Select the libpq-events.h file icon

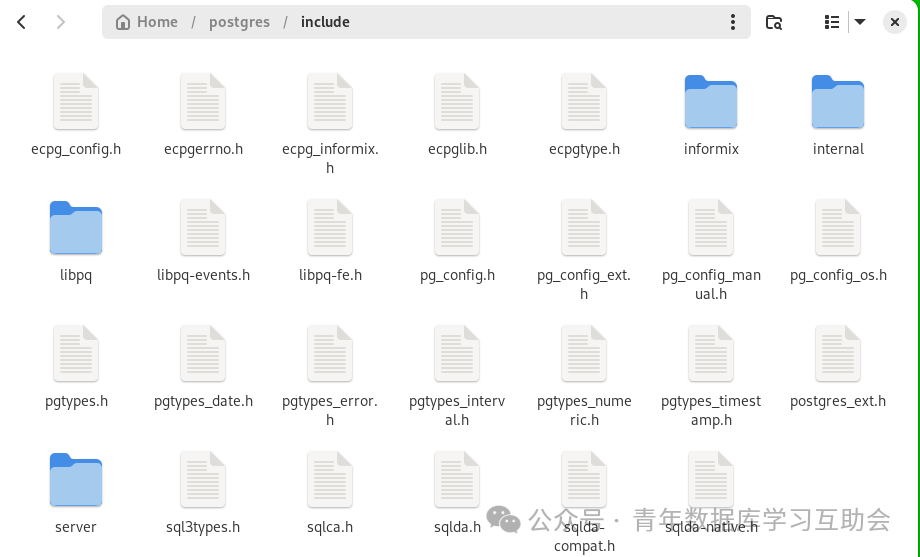(x=203, y=228)
